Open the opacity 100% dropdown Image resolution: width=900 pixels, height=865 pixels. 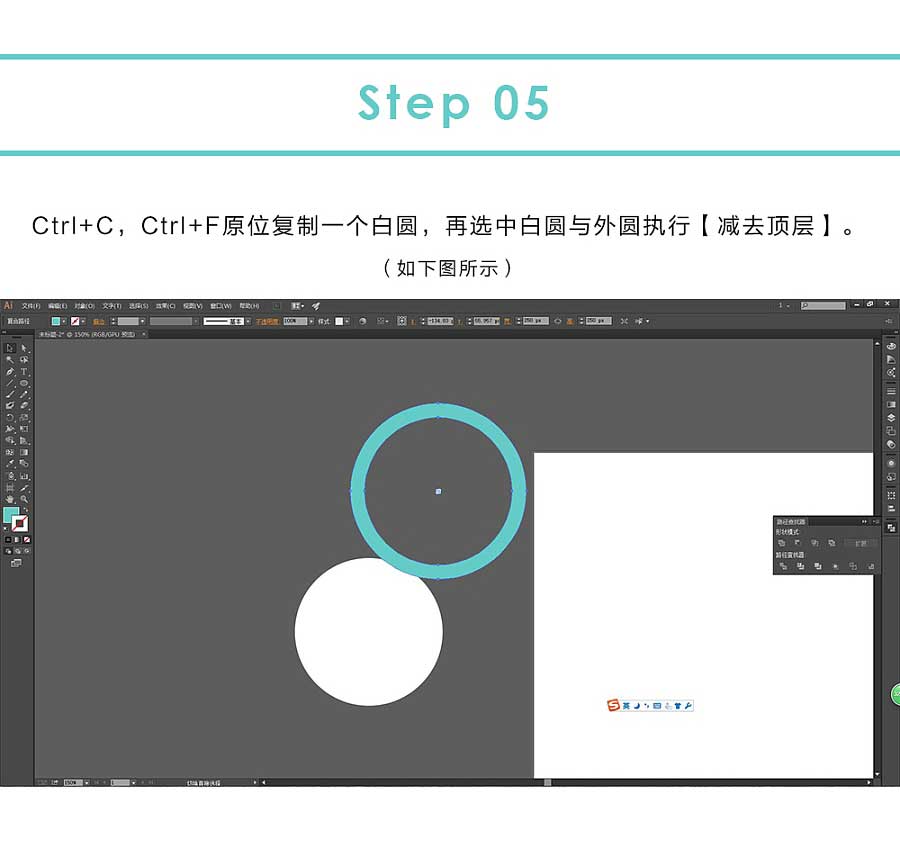click(312, 321)
